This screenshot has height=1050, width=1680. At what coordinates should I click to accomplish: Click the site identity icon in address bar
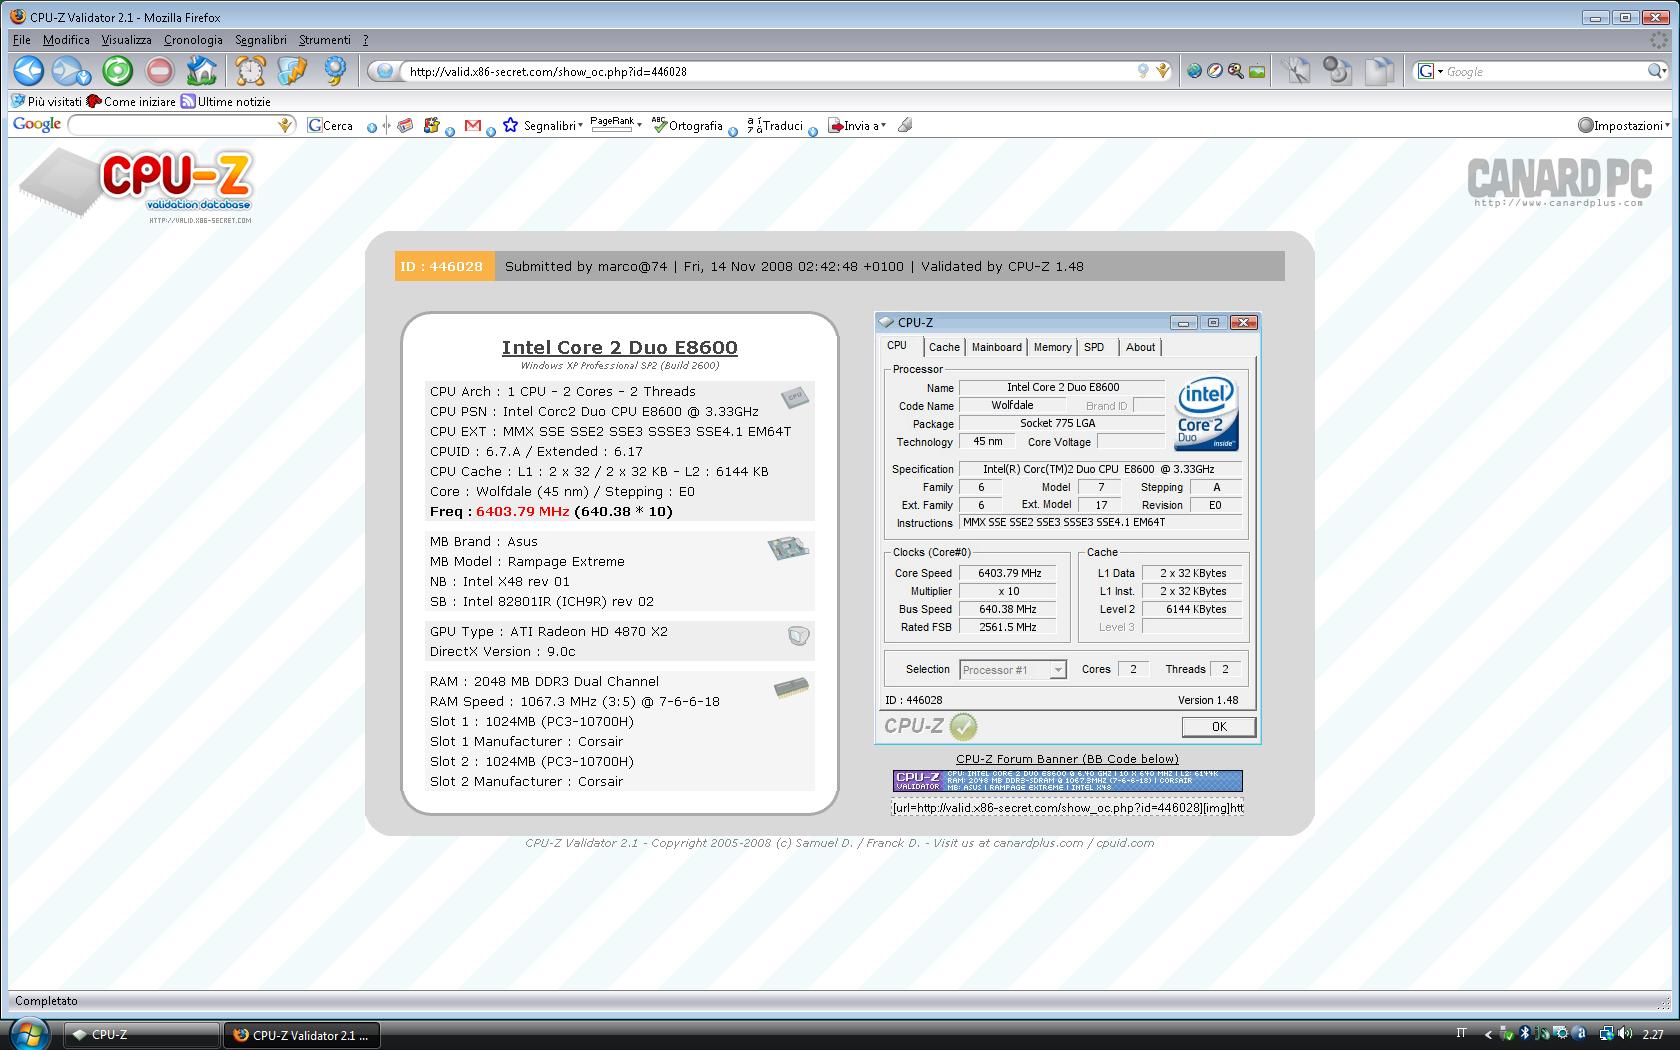coord(385,71)
